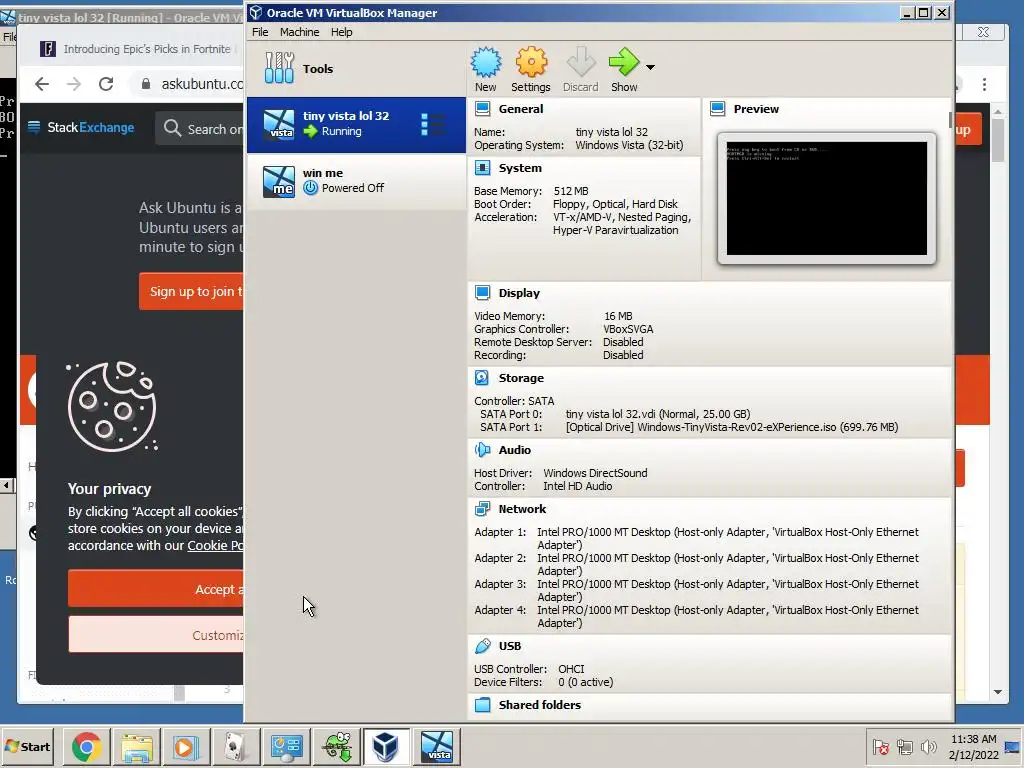Open the USB settings heading
Screen dimensions: 1024x768
click(x=510, y=646)
